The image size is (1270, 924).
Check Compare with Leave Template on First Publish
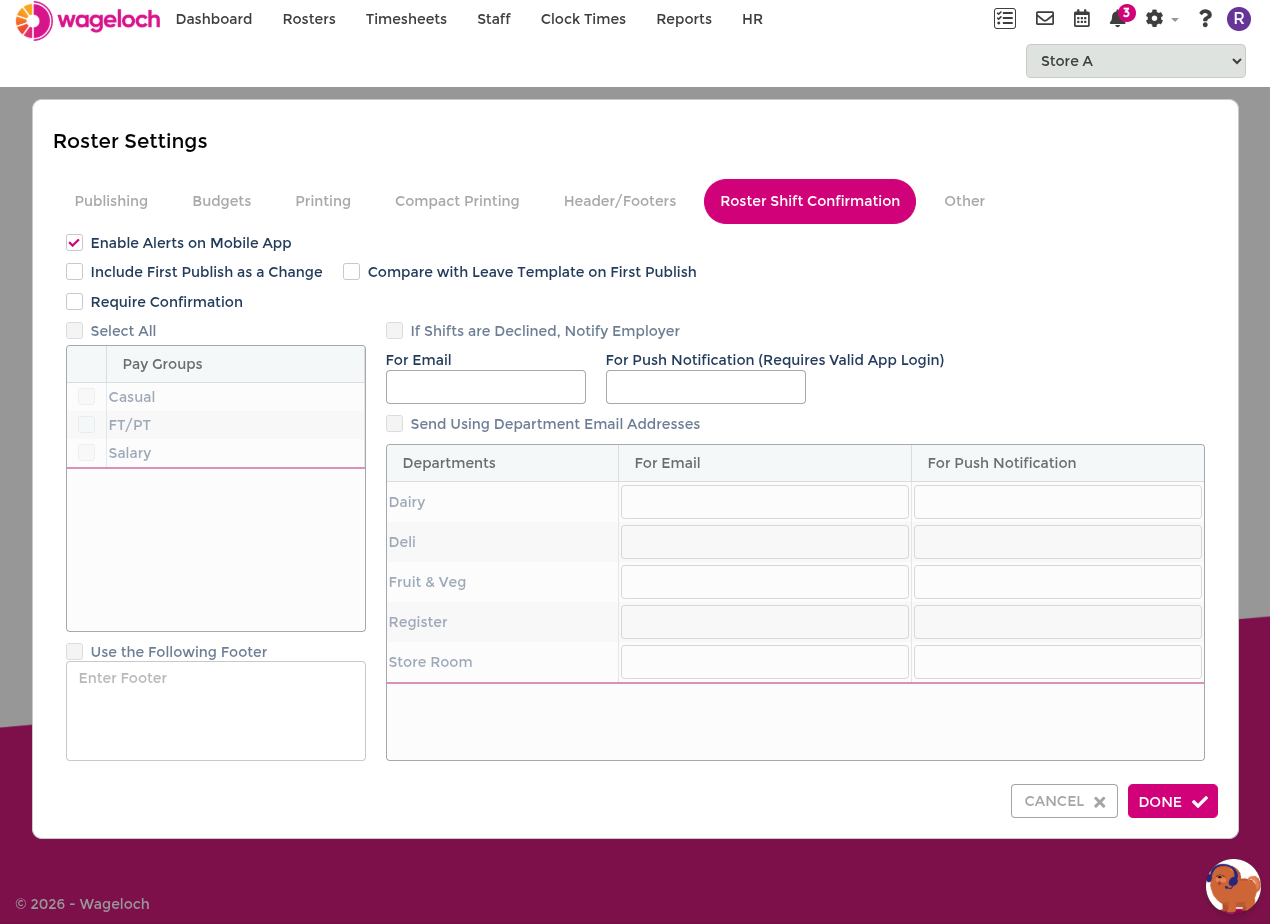(x=351, y=272)
